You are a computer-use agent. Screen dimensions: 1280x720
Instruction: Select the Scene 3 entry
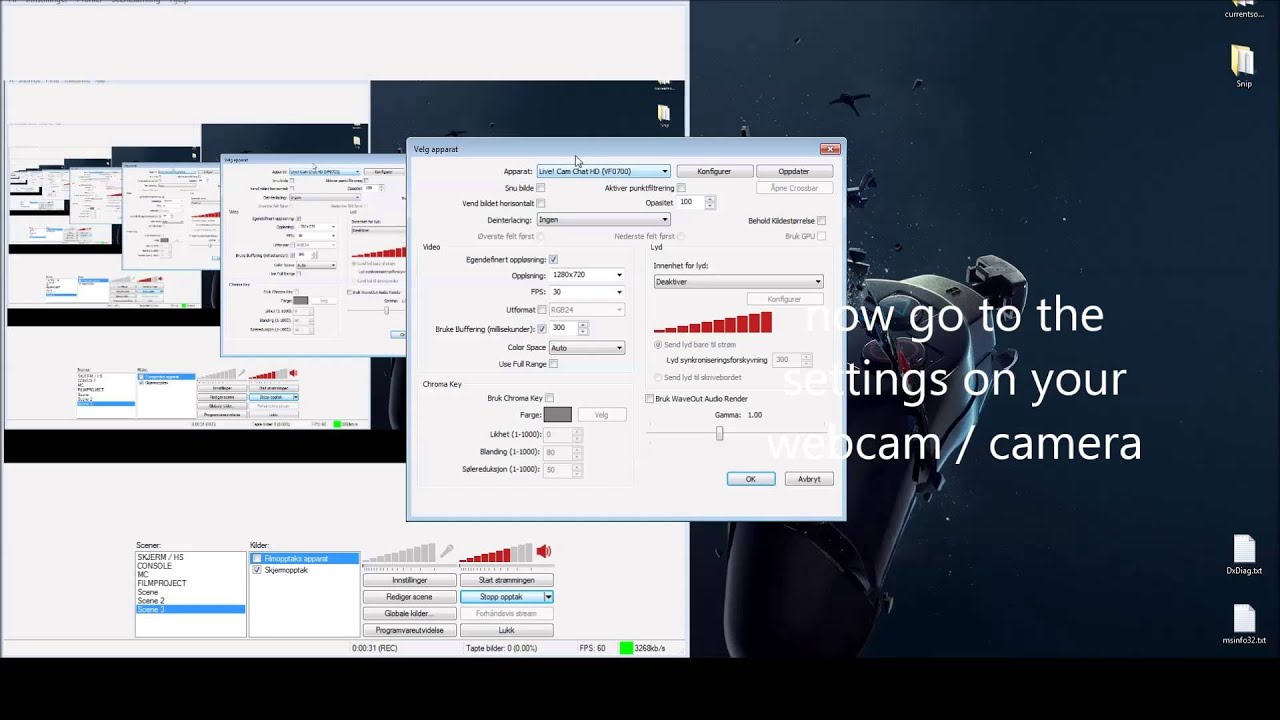(x=190, y=610)
